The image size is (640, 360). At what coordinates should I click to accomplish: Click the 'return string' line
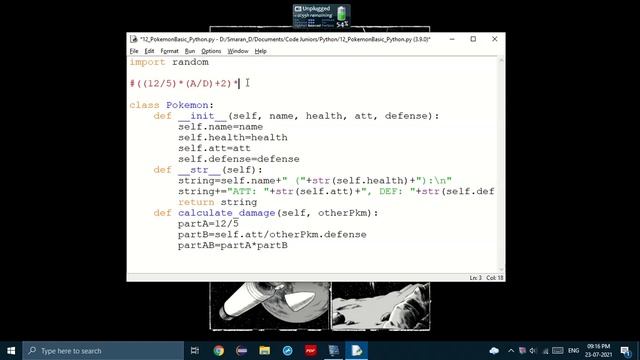pos(217,202)
